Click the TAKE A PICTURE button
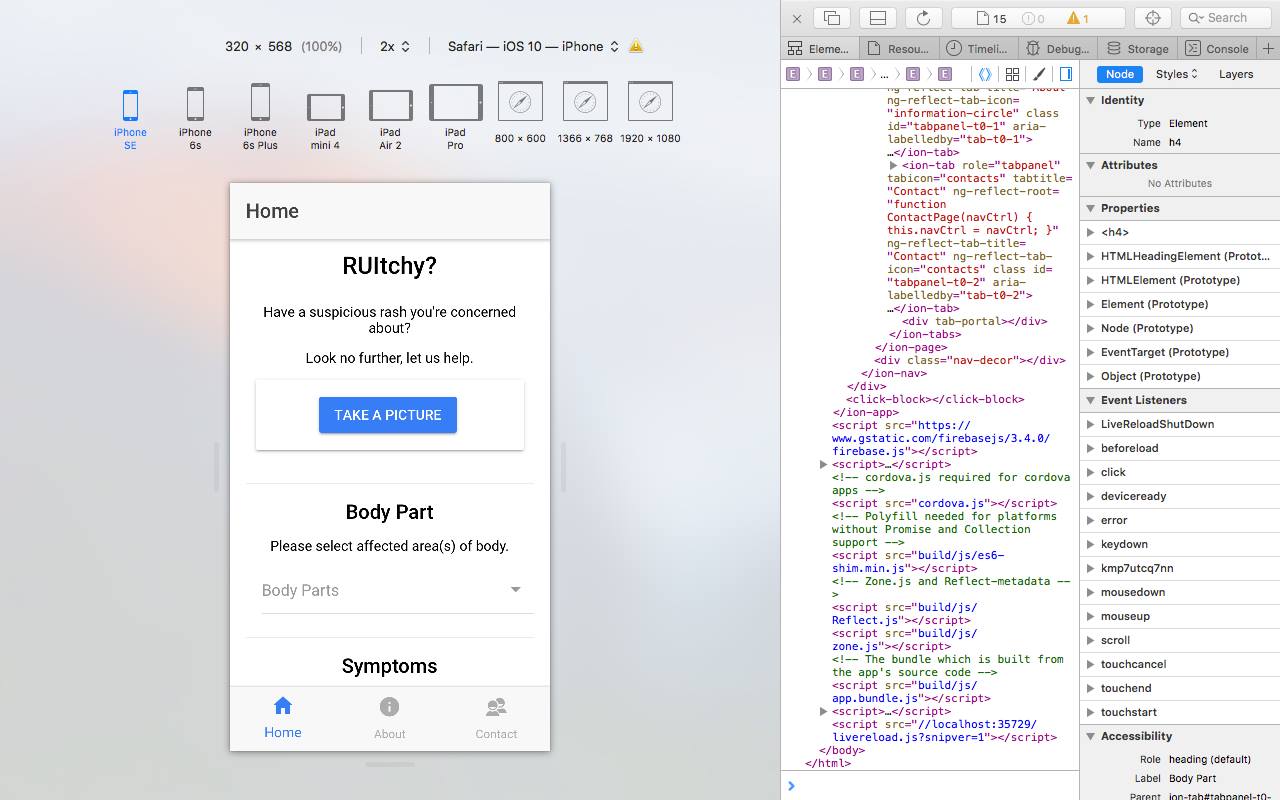 pyautogui.click(x=388, y=415)
